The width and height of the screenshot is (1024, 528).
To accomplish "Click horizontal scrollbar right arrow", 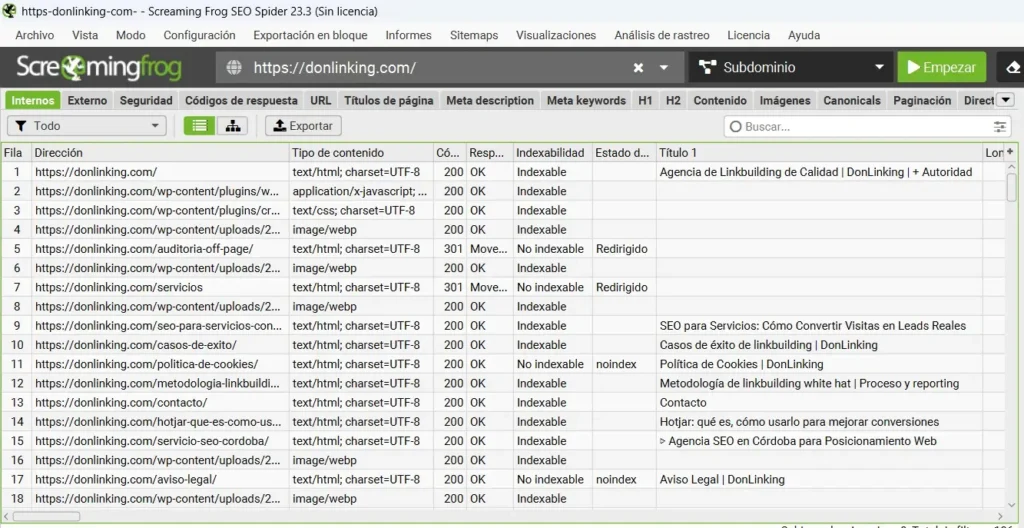I will coord(1000,516).
